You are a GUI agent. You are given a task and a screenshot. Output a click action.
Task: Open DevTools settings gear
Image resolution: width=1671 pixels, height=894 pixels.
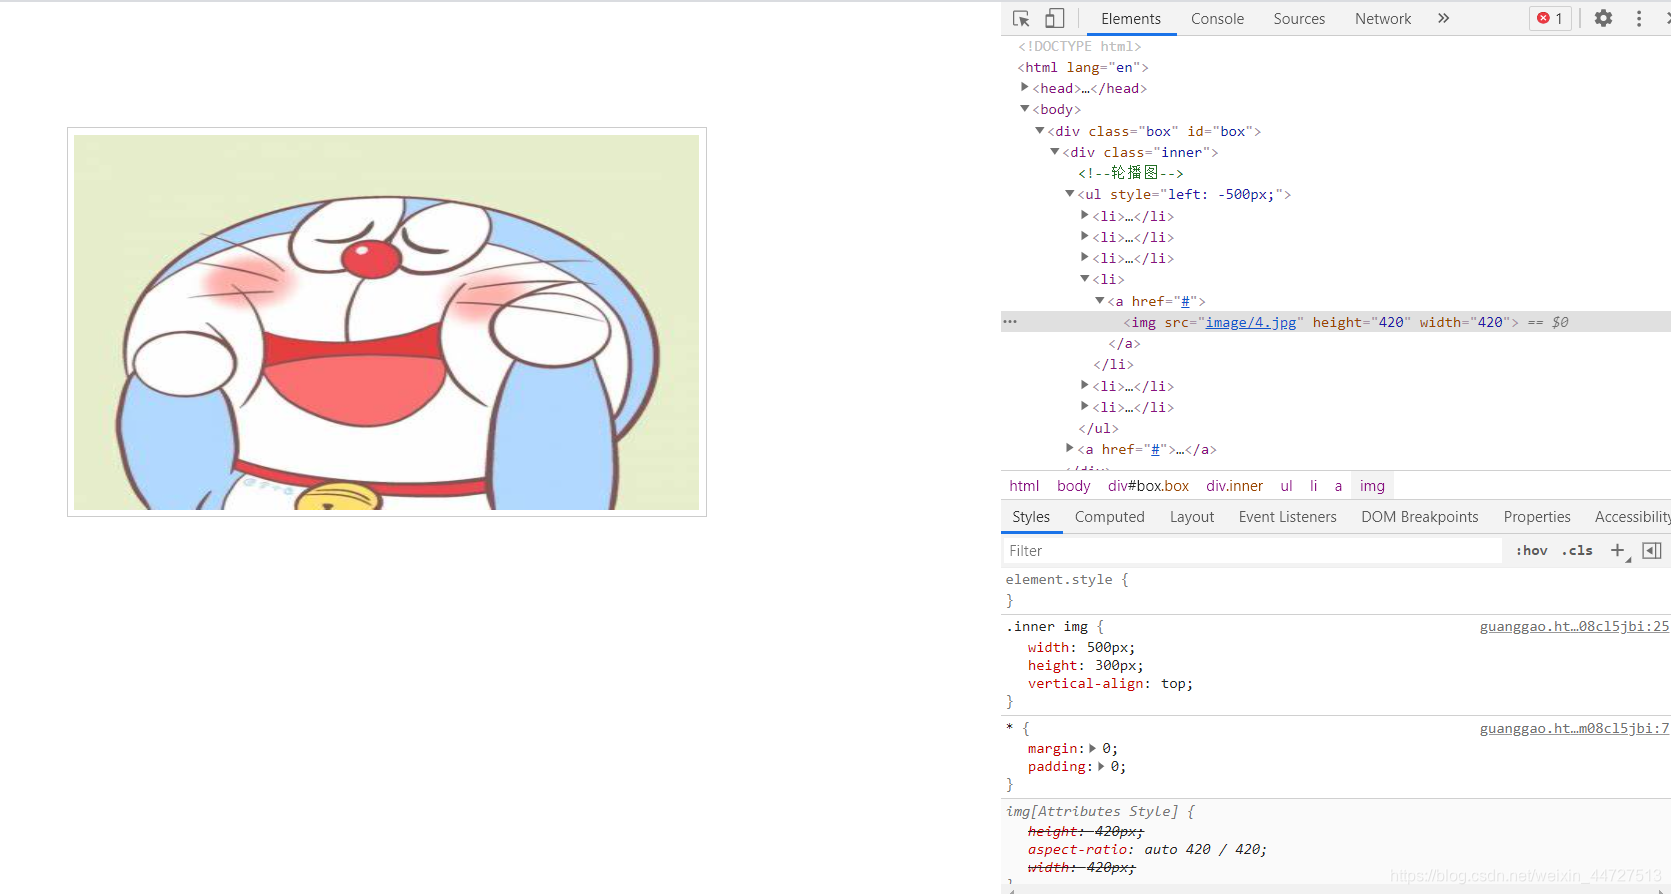tap(1603, 18)
